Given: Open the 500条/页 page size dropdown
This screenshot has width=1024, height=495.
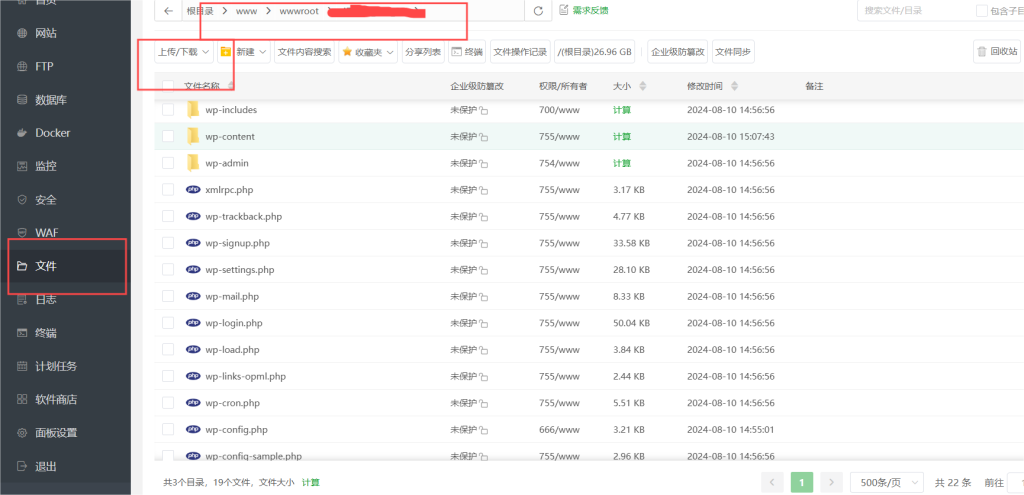Looking at the screenshot, I should (x=886, y=482).
